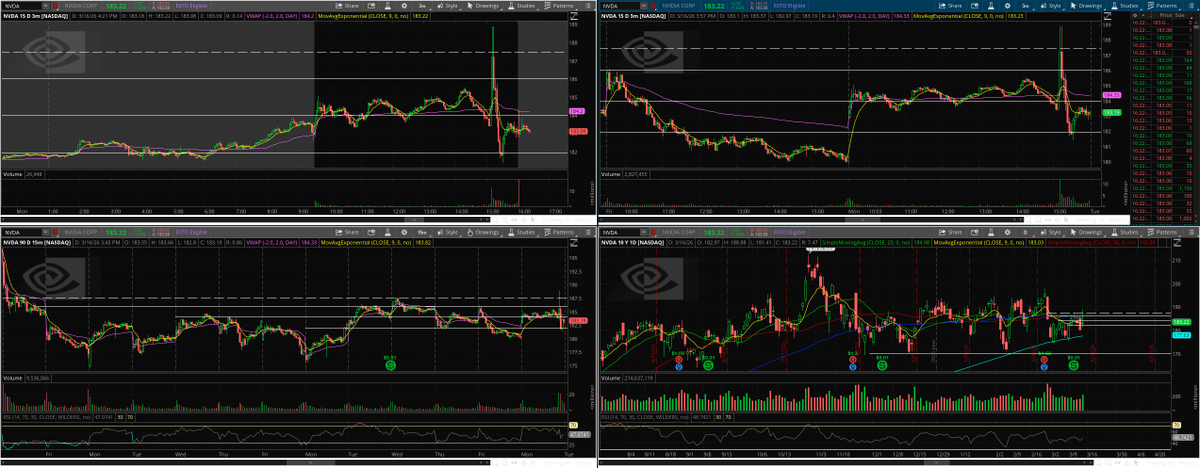Viewport: 1200px width, 468px height.
Task: Click the flask icon in top-right chart toolbar
Action: pos(990,6)
